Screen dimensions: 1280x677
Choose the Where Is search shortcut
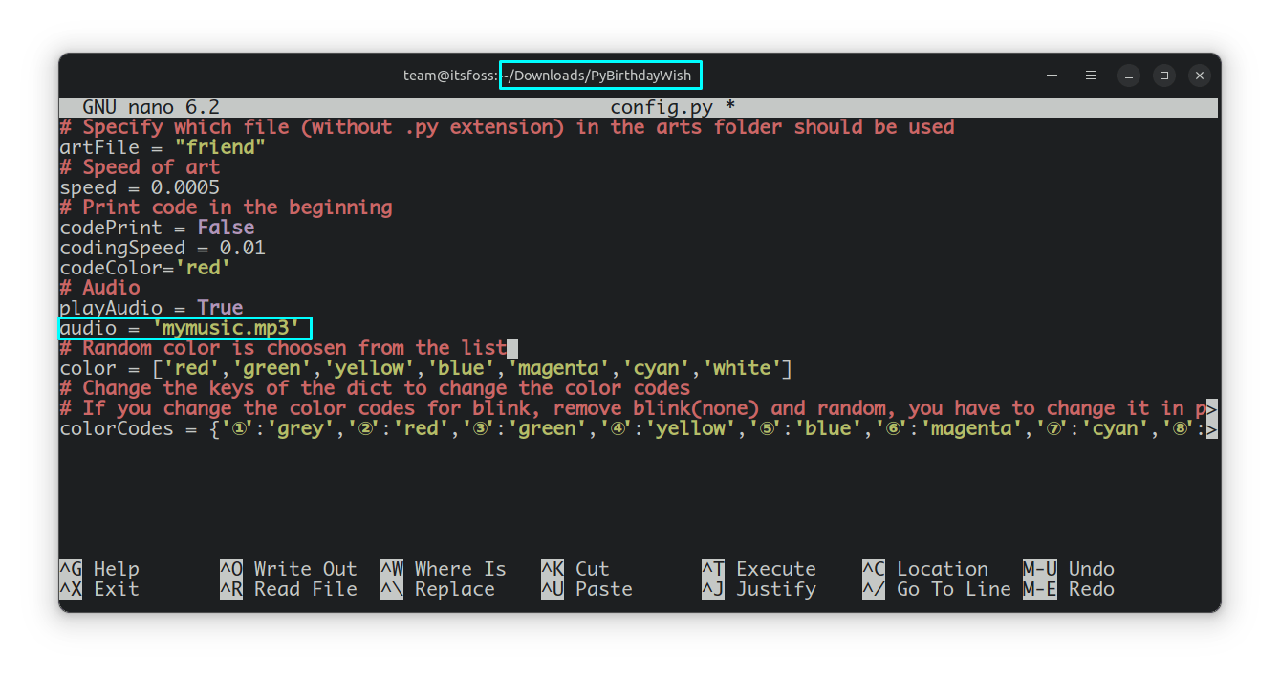[x=460, y=569]
